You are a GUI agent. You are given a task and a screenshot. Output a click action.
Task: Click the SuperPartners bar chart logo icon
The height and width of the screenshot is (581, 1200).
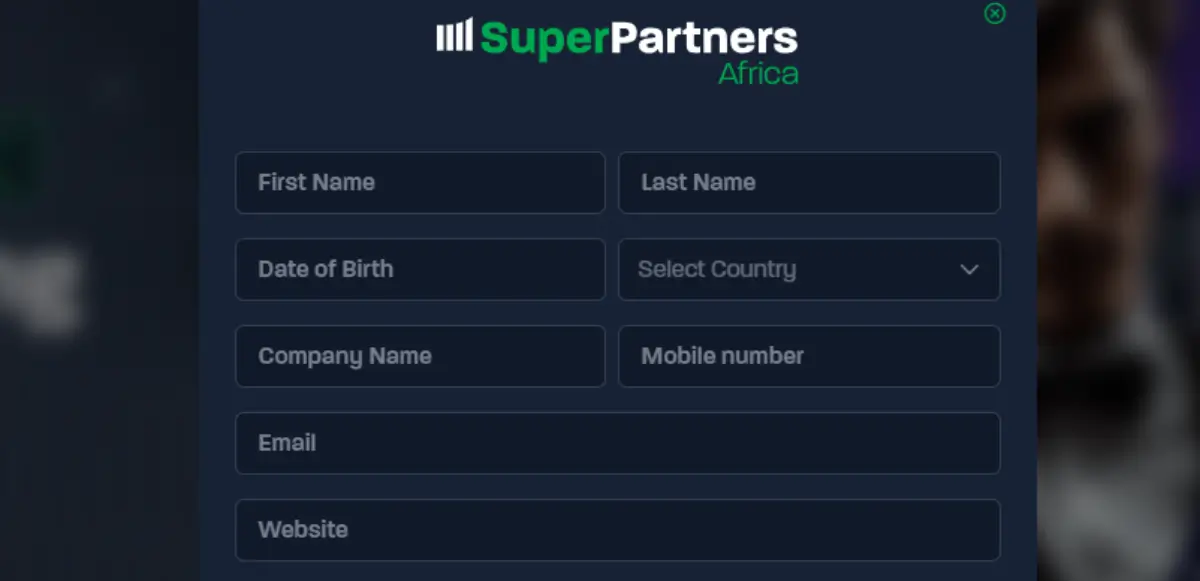(x=455, y=38)
